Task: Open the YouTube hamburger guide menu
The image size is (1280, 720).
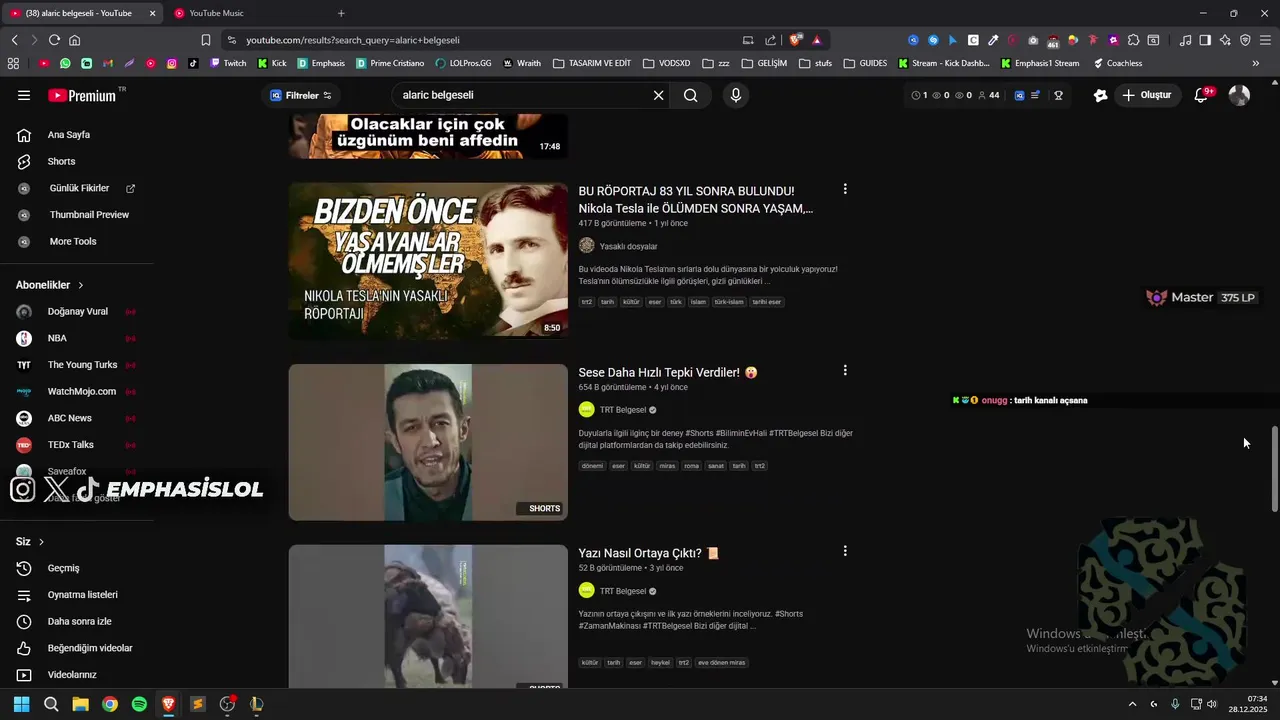Action: [24, 95]
